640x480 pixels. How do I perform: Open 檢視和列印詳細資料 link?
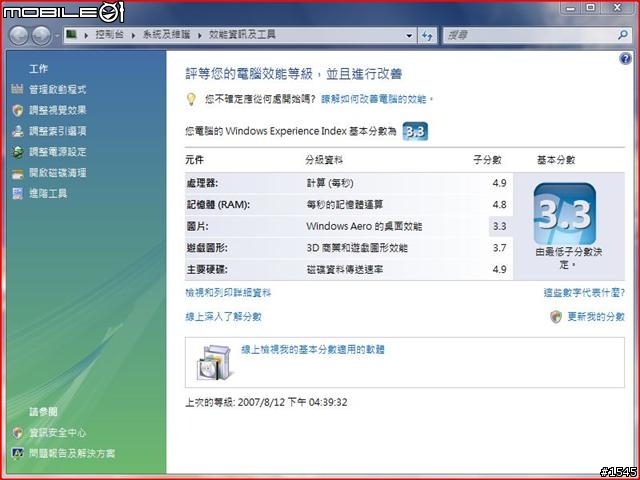tap(228, 293)
